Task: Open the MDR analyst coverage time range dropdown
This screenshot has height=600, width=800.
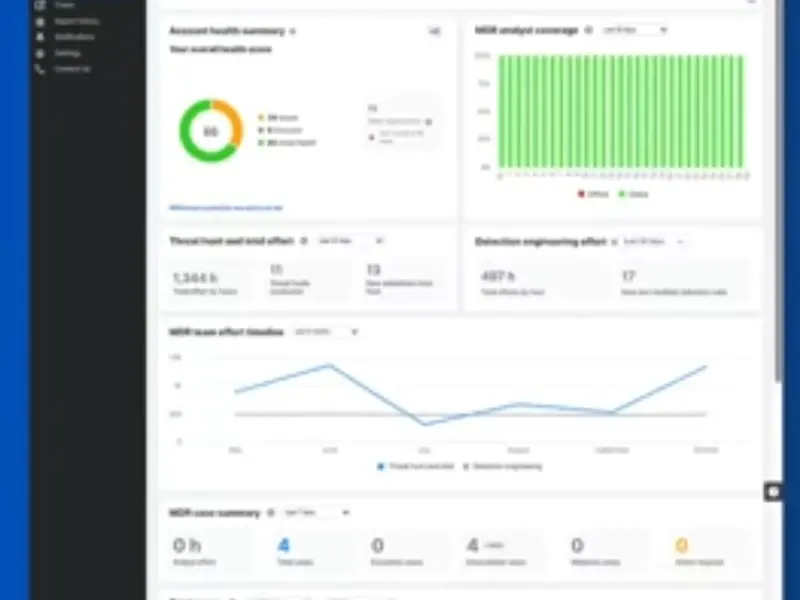Action: coord(635,31)
